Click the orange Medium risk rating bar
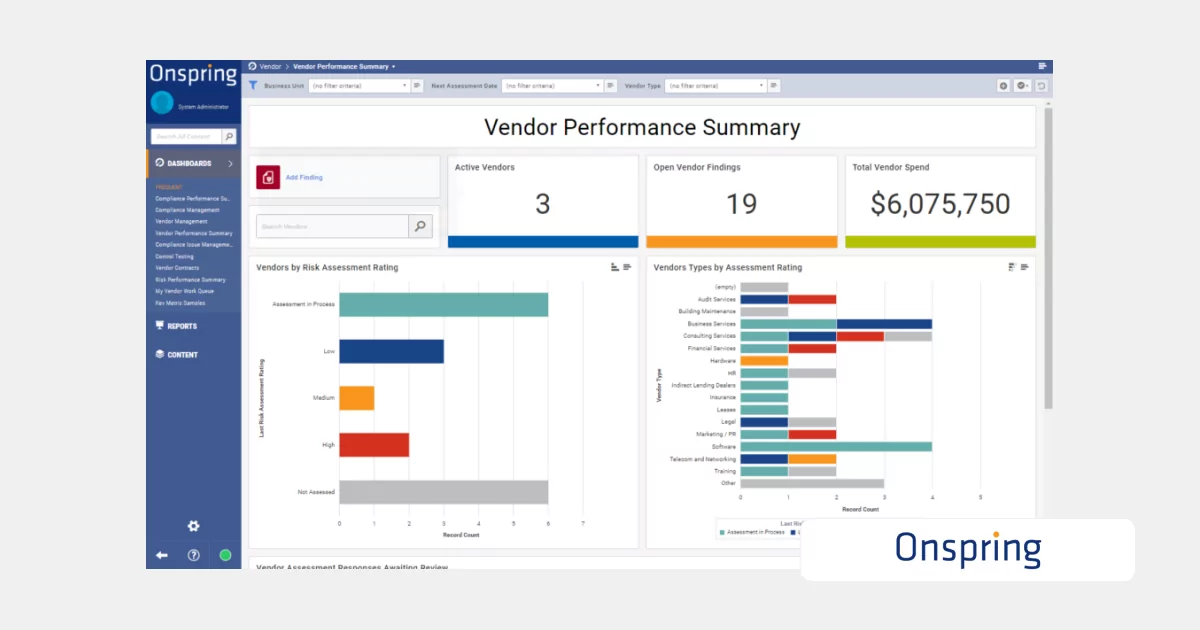The height and width of the screenshot is (630, 1200). tap(356, 398)
